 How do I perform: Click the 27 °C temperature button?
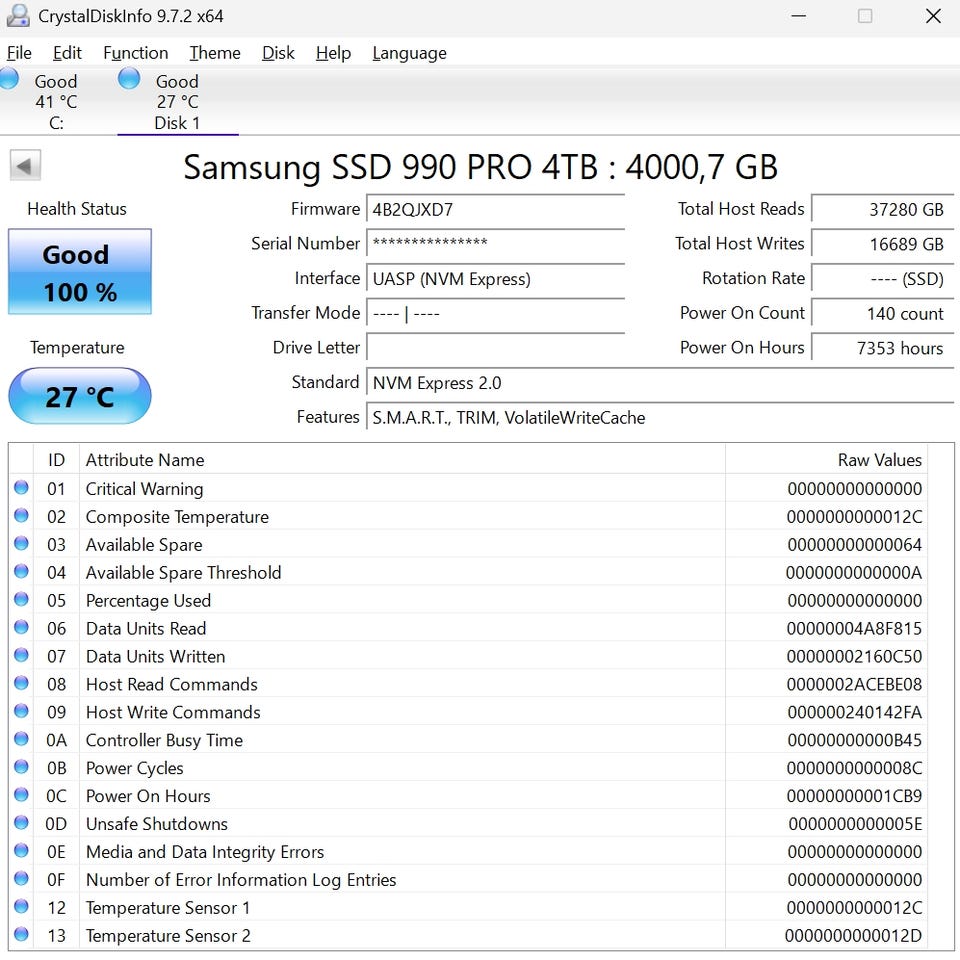pyautogui.click(x=80, y=396)
